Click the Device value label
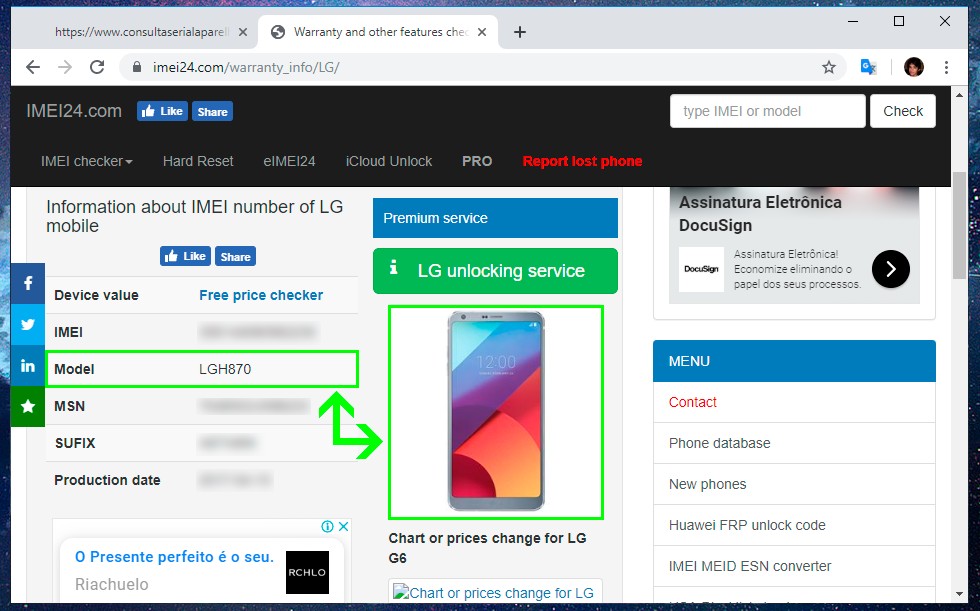Image resolution: width=980 pixels, height=611 pixels. (x=96, y=295)
